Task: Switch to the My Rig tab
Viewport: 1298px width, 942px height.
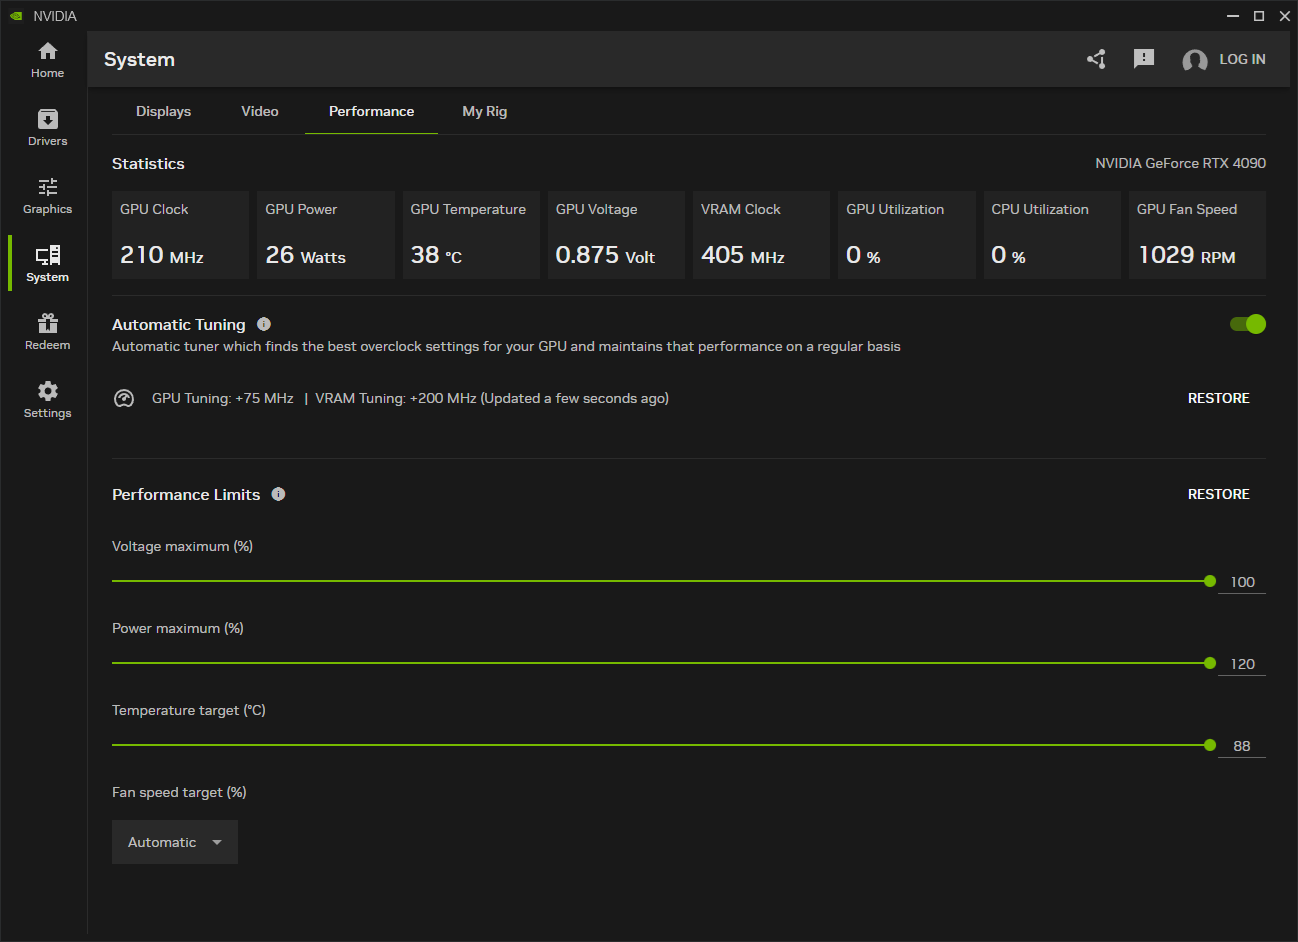Action: 485,111
